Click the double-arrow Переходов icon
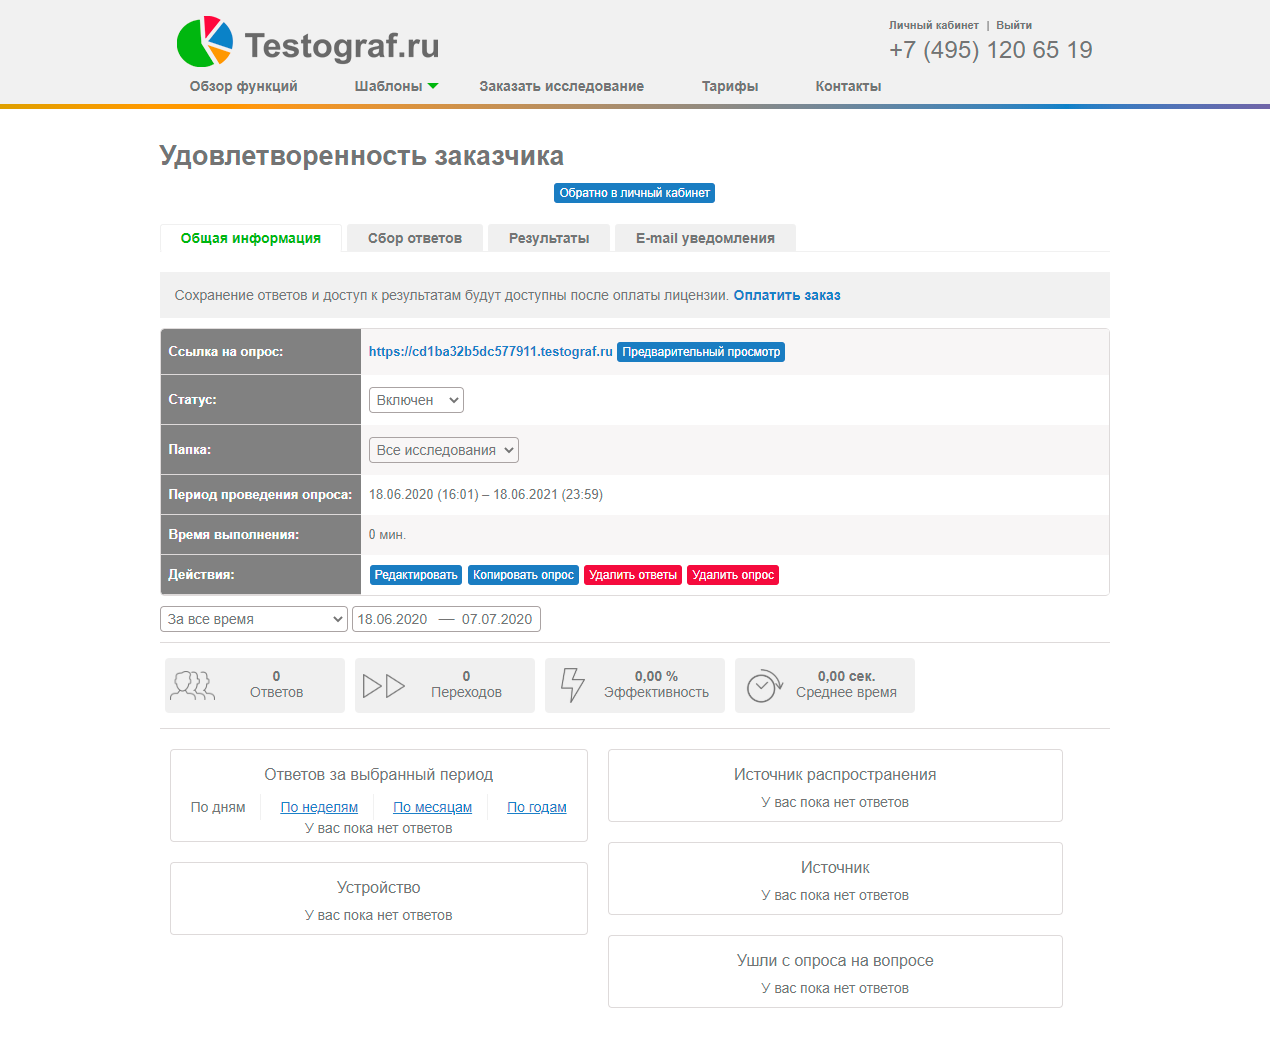Screen dimensions: 1270x1049 point(385,685)
